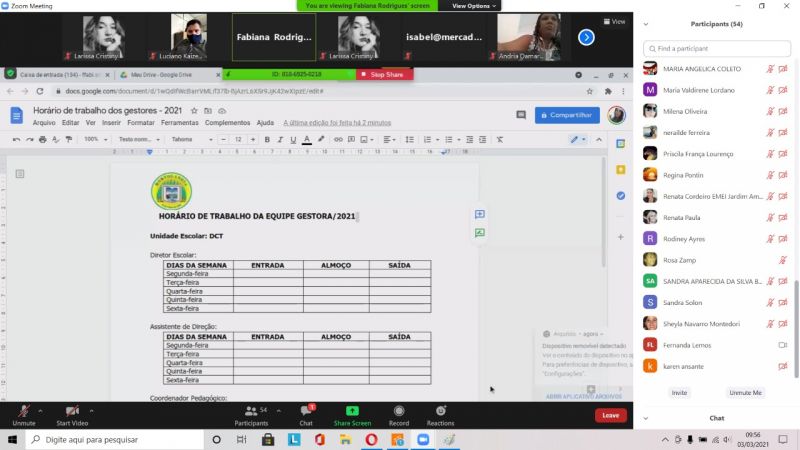Open the Tahoma font family dropdown

click(192, 139)
